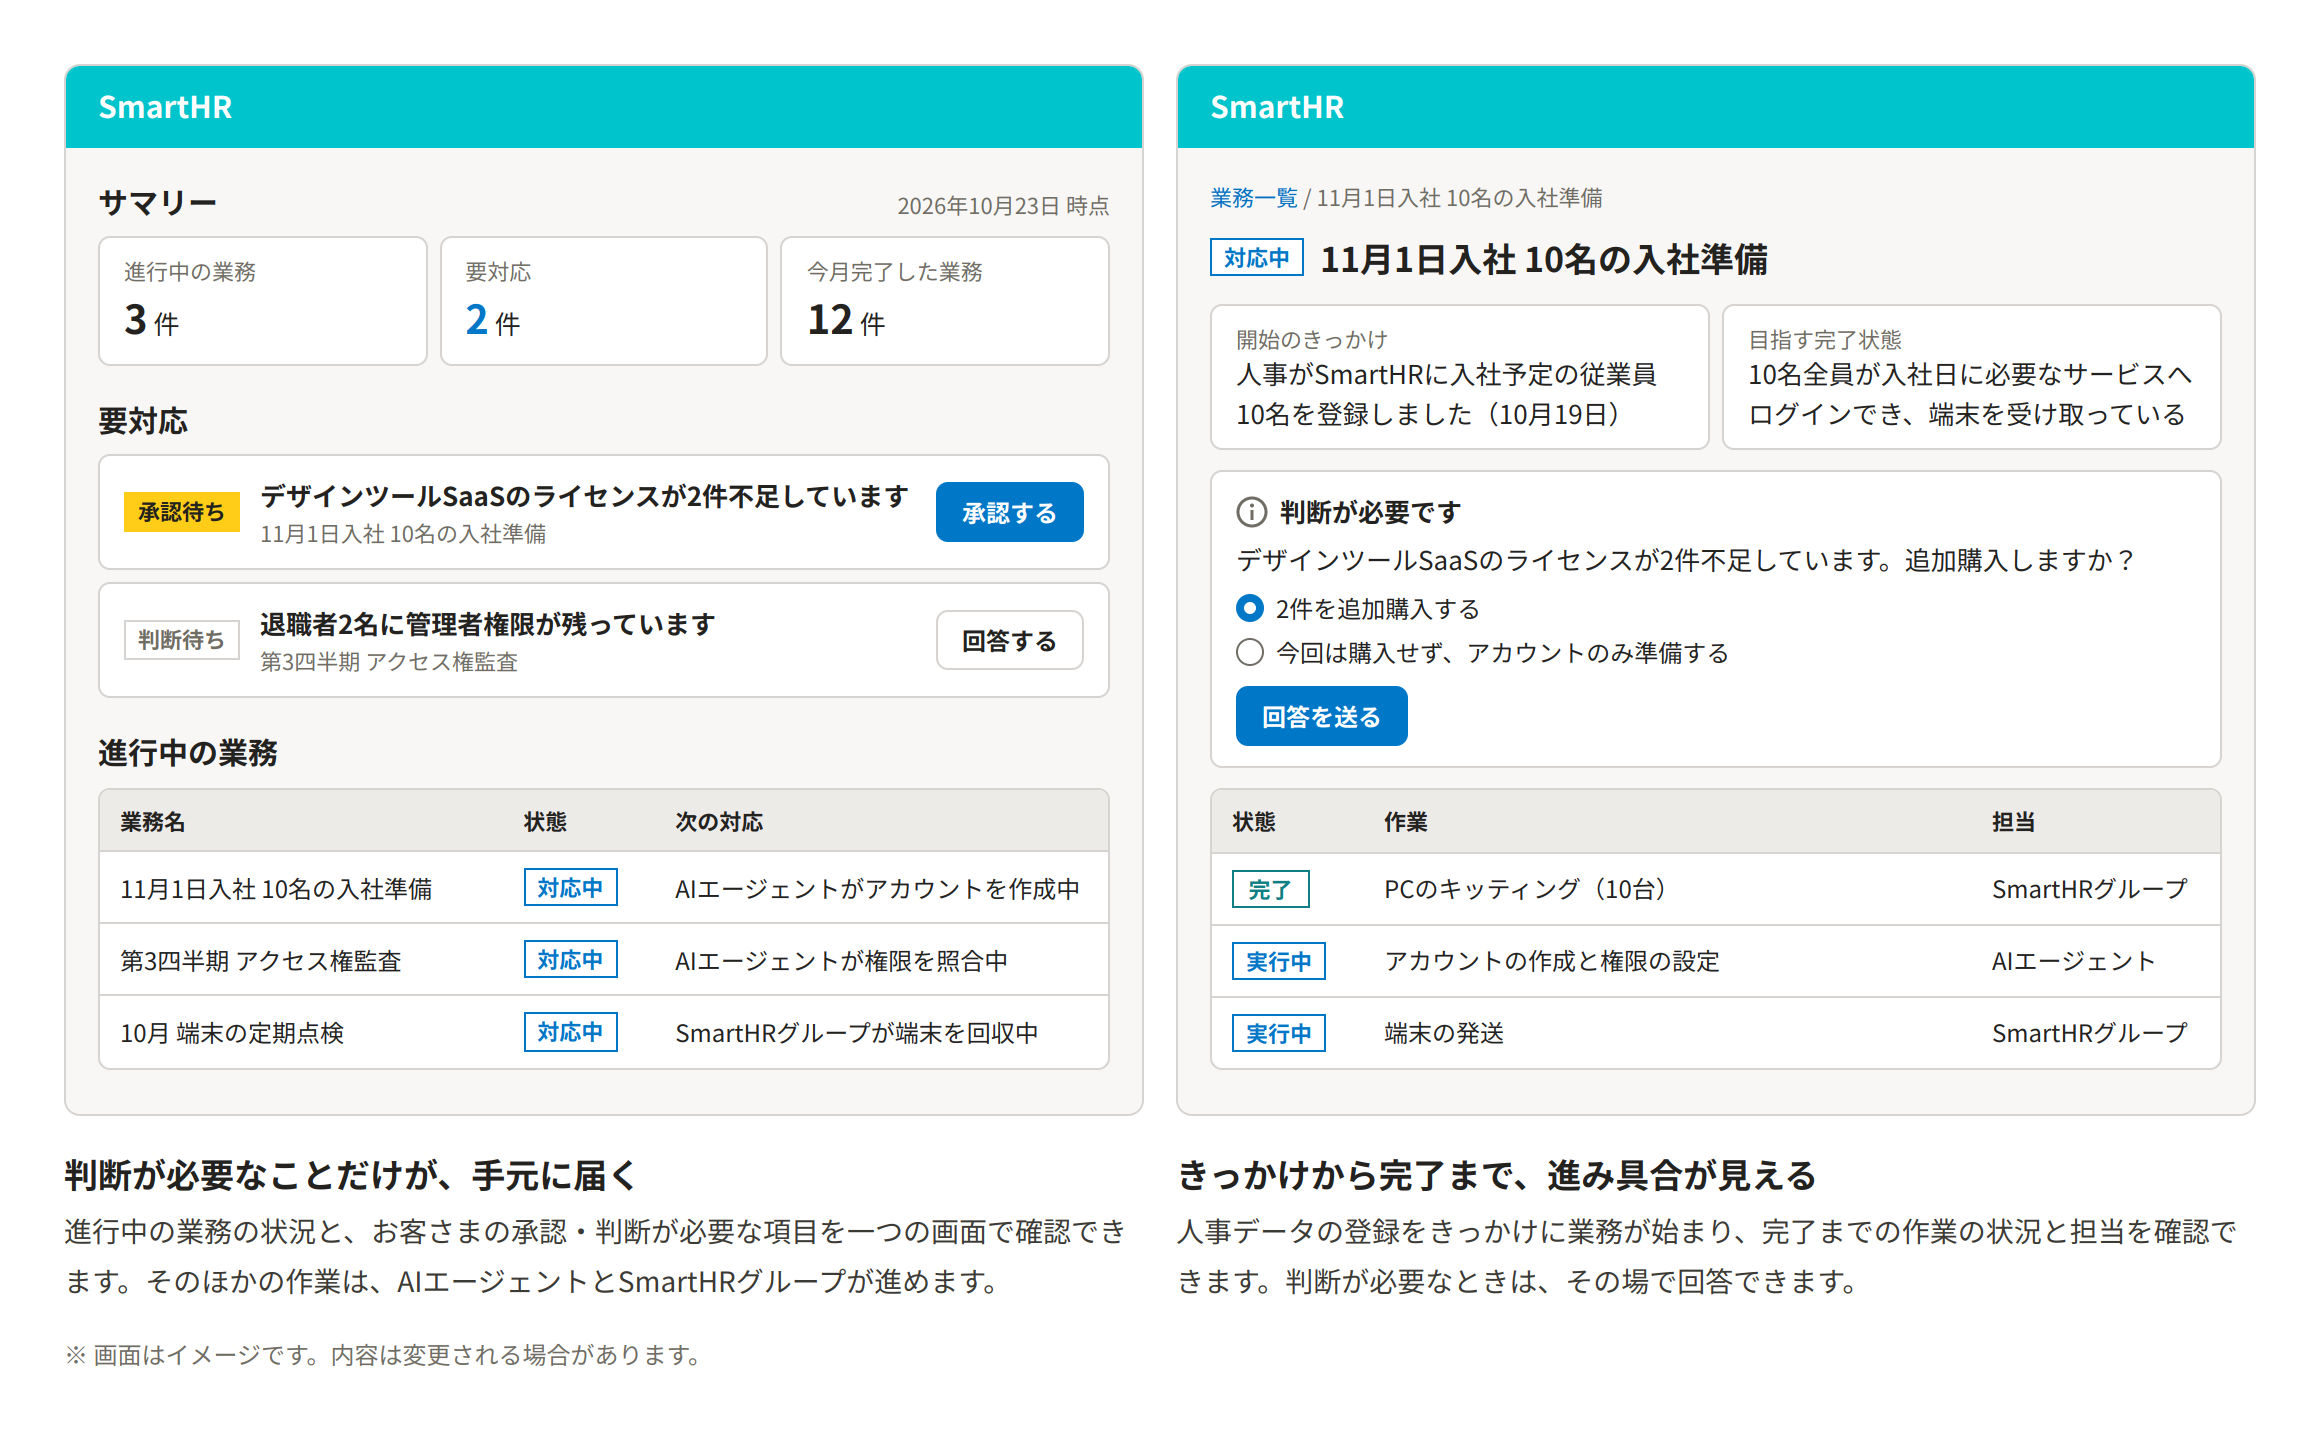The width and height of the screenshot is (2320, 1434).
Task: Click SmartHR logo in right panel header
Action: click(1277, 107)
